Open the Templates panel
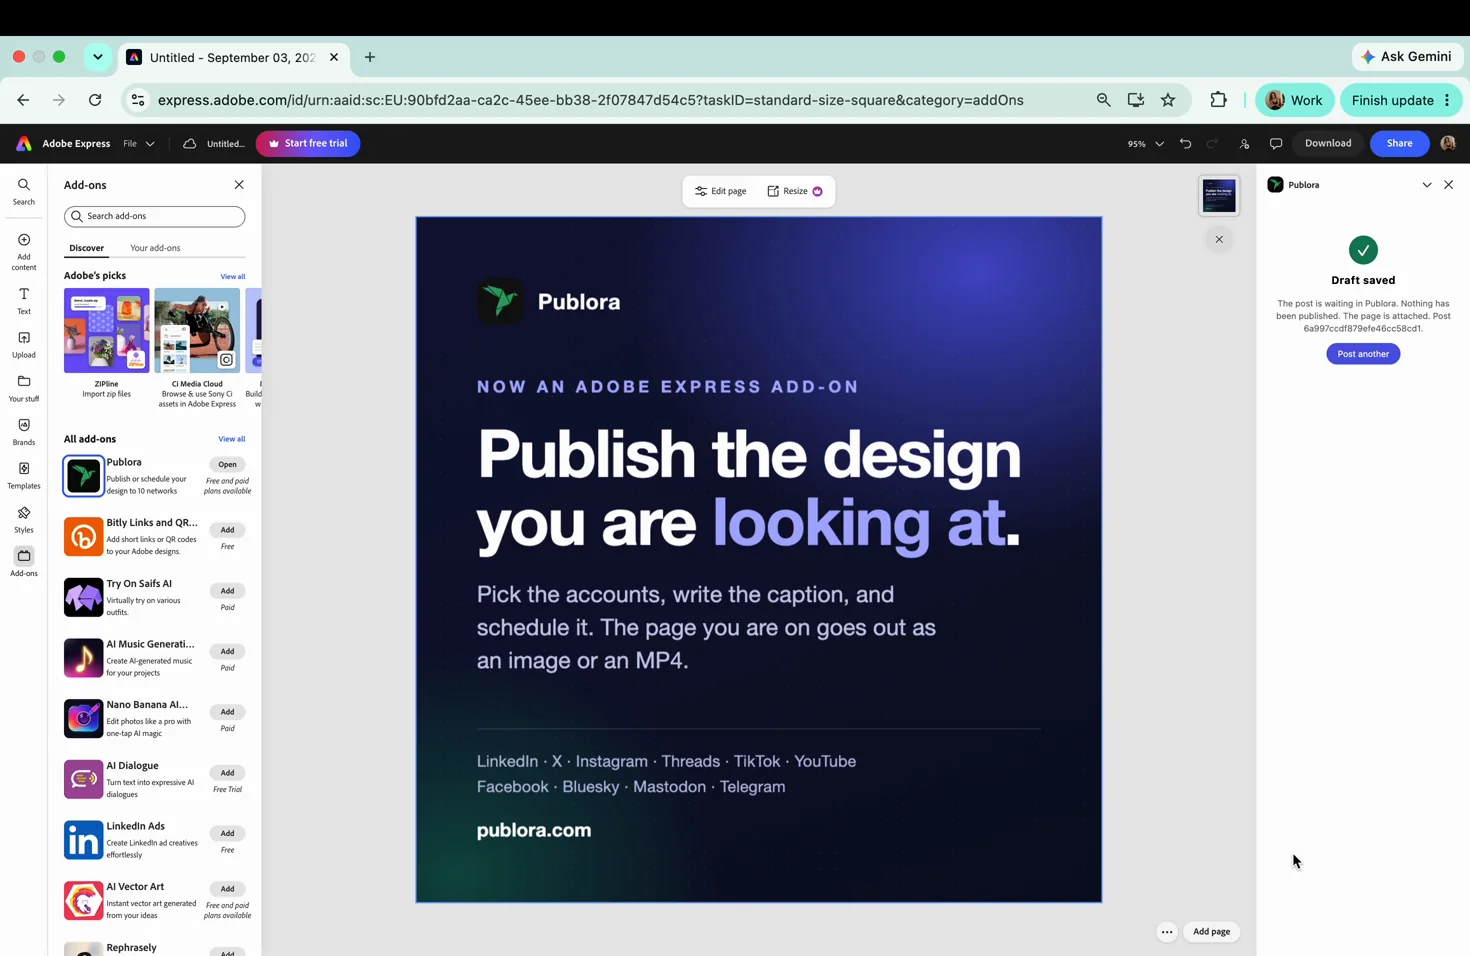 coord(24,475)
